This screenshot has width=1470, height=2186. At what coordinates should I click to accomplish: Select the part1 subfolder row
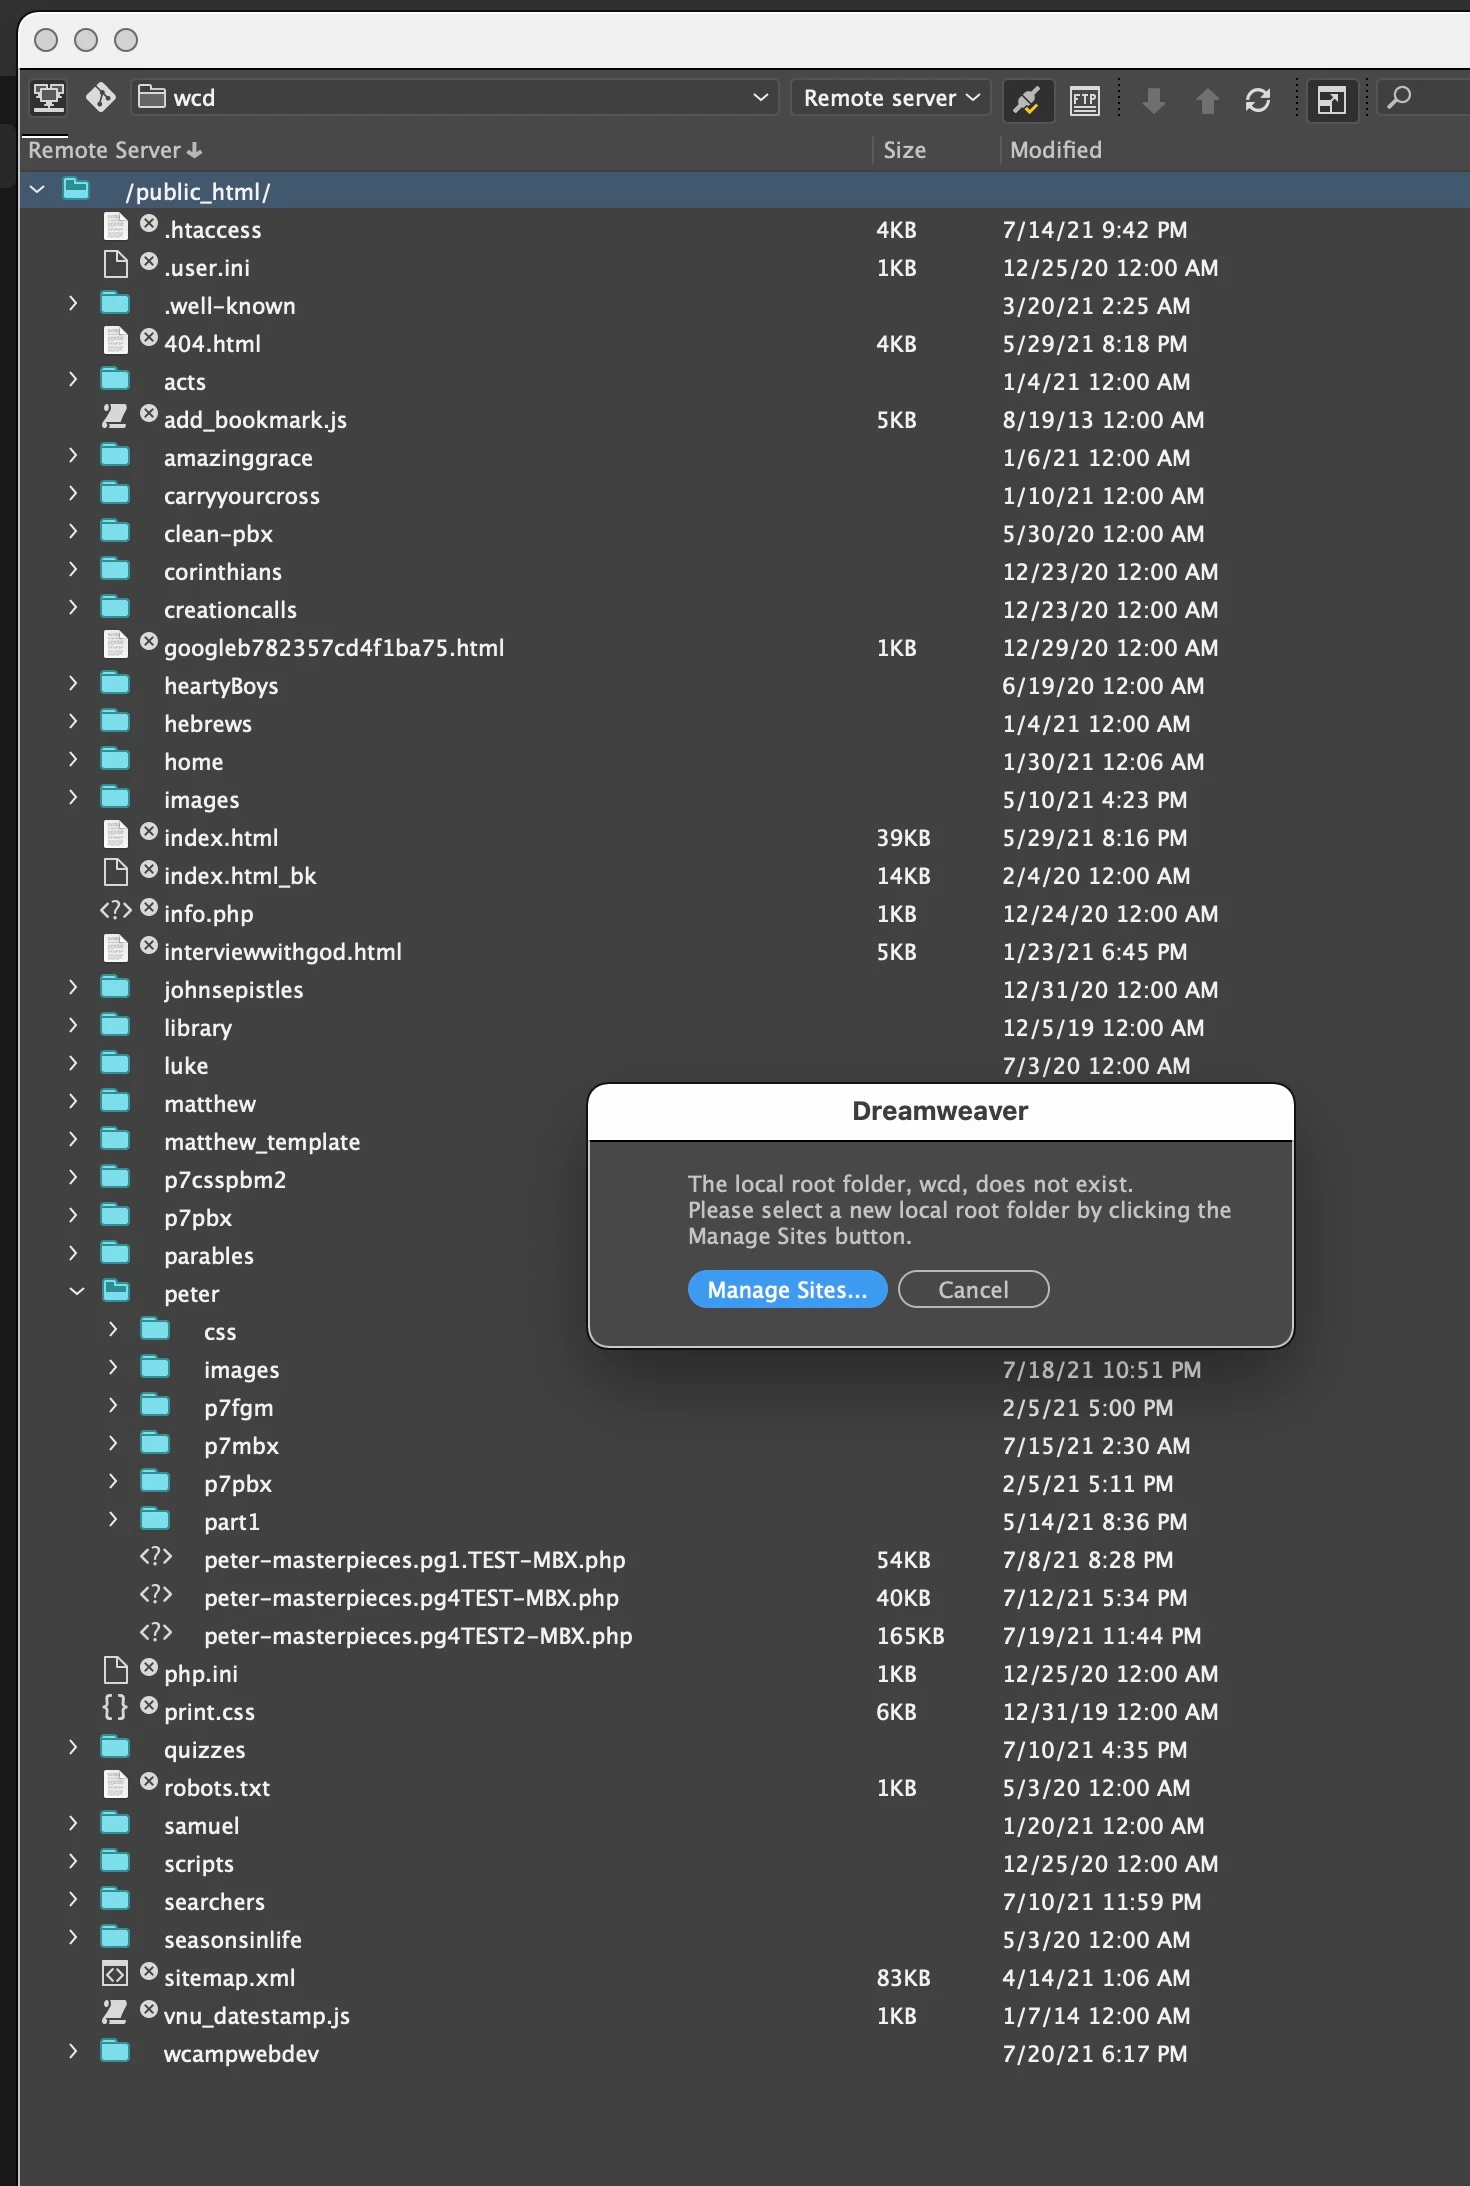tap(744, 1522)
